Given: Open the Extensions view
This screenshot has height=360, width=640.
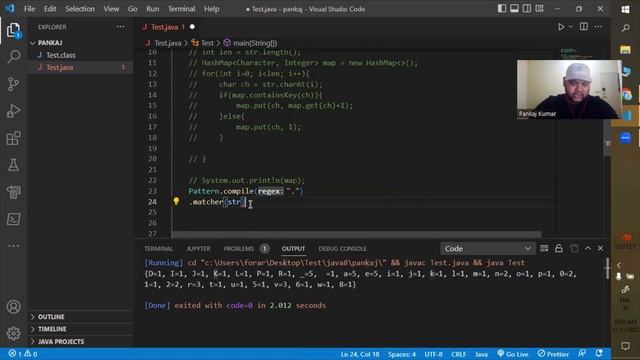Looking at the screenshot, I should pos(13,138).
